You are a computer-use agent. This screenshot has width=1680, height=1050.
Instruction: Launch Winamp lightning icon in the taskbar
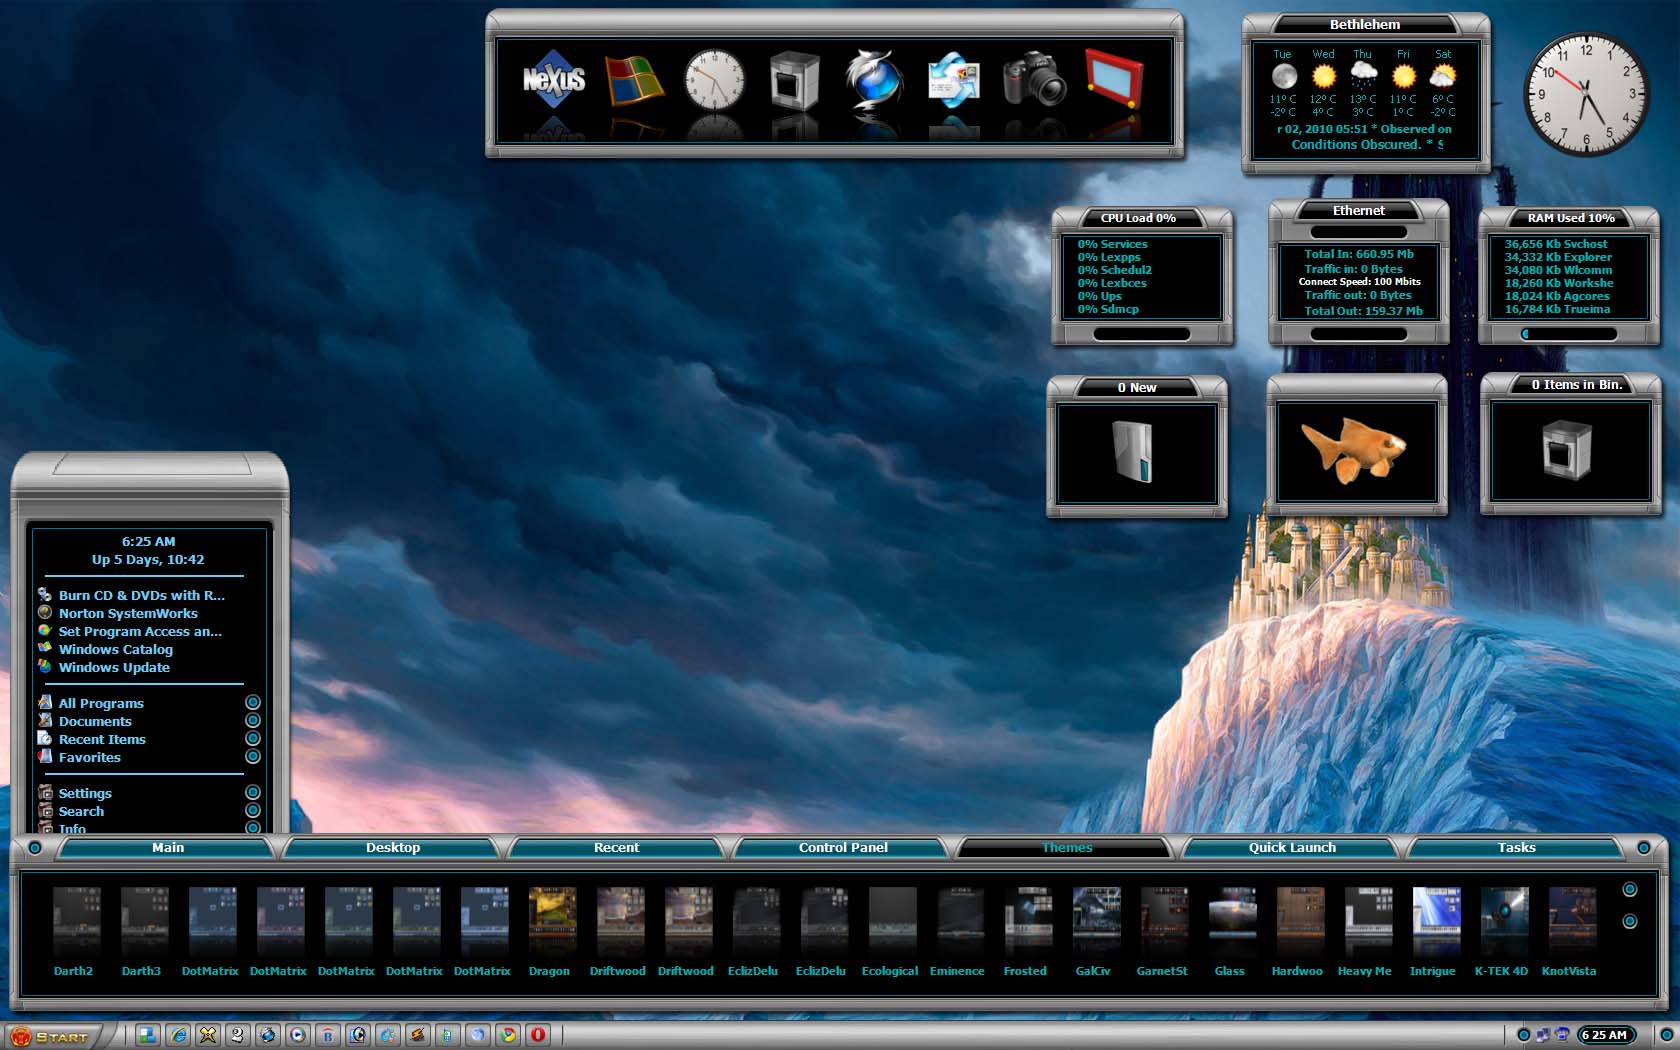[x=418, y=1035]
